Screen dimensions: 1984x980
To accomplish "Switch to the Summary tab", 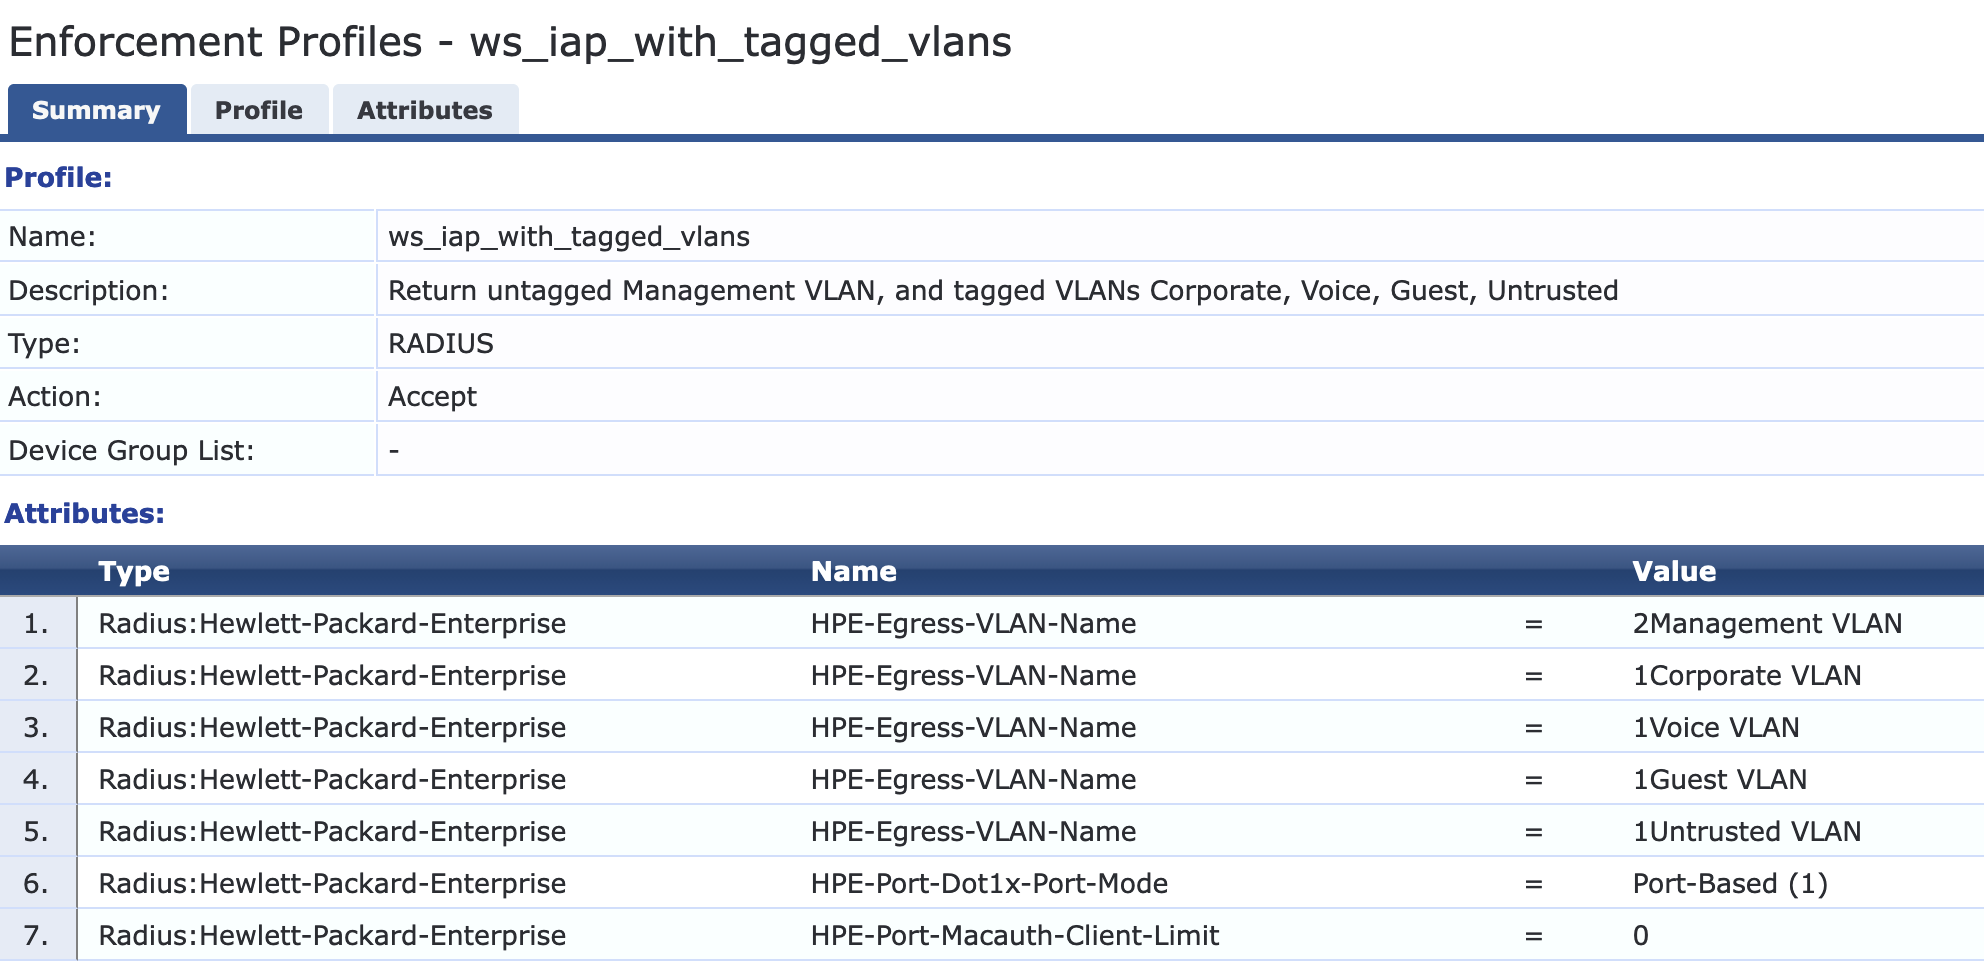I will click(x=96, y=110).
